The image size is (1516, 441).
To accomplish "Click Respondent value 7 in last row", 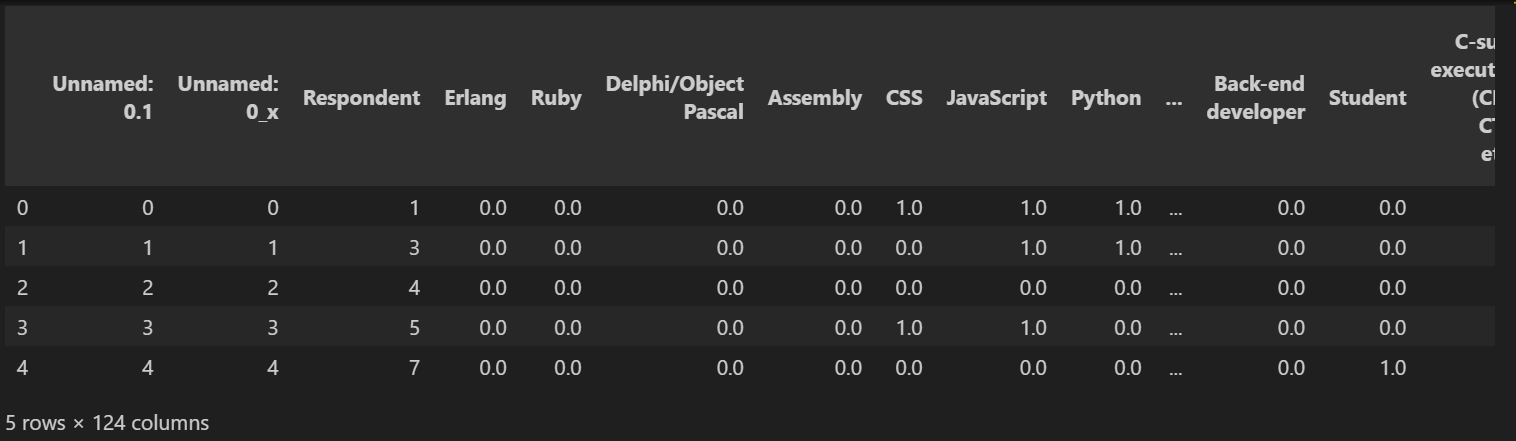I will pyautogui.click(x=414, y=368).
